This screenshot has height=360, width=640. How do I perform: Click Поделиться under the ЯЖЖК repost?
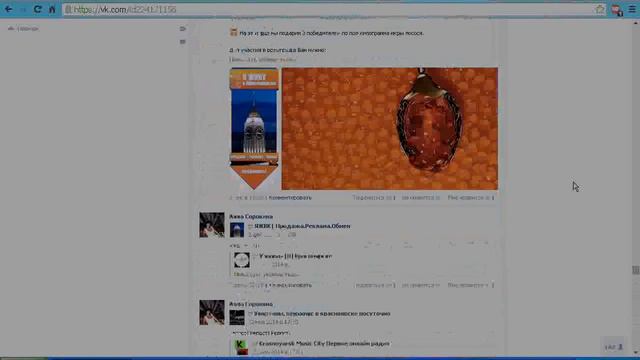tap(375, 285)
